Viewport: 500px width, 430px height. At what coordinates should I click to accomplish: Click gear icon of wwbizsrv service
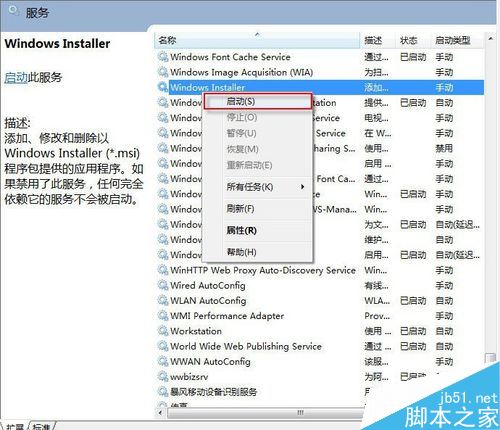[163, 377]
